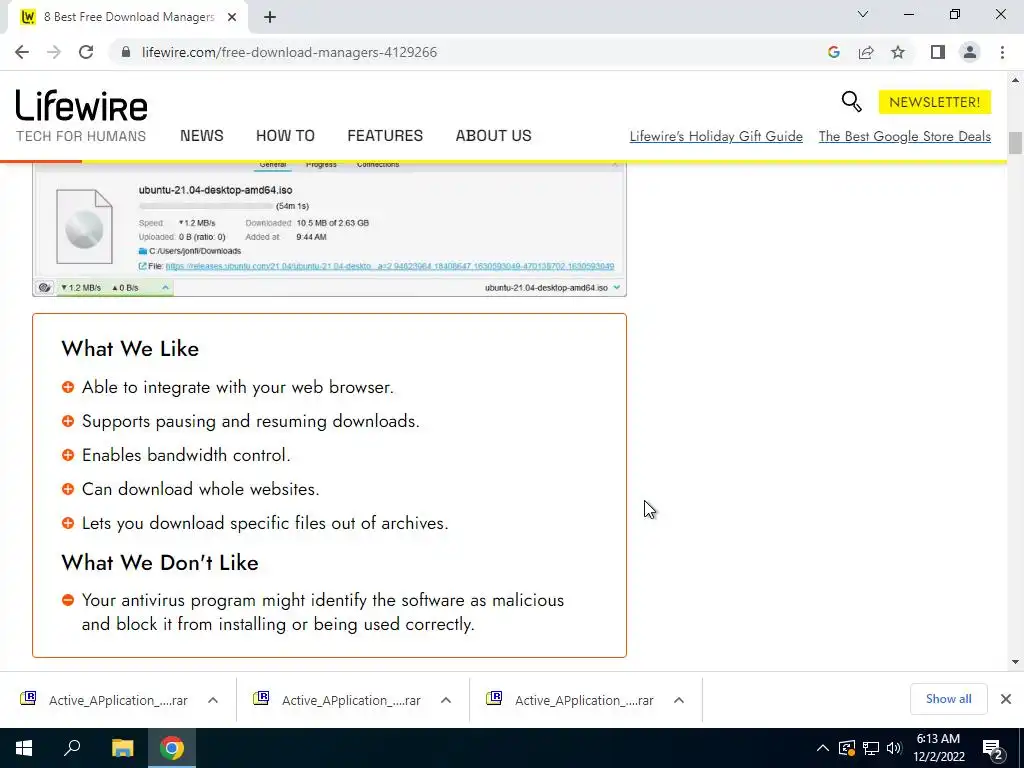Click Show all downloads
The image size is (1024, 768).
948,699
